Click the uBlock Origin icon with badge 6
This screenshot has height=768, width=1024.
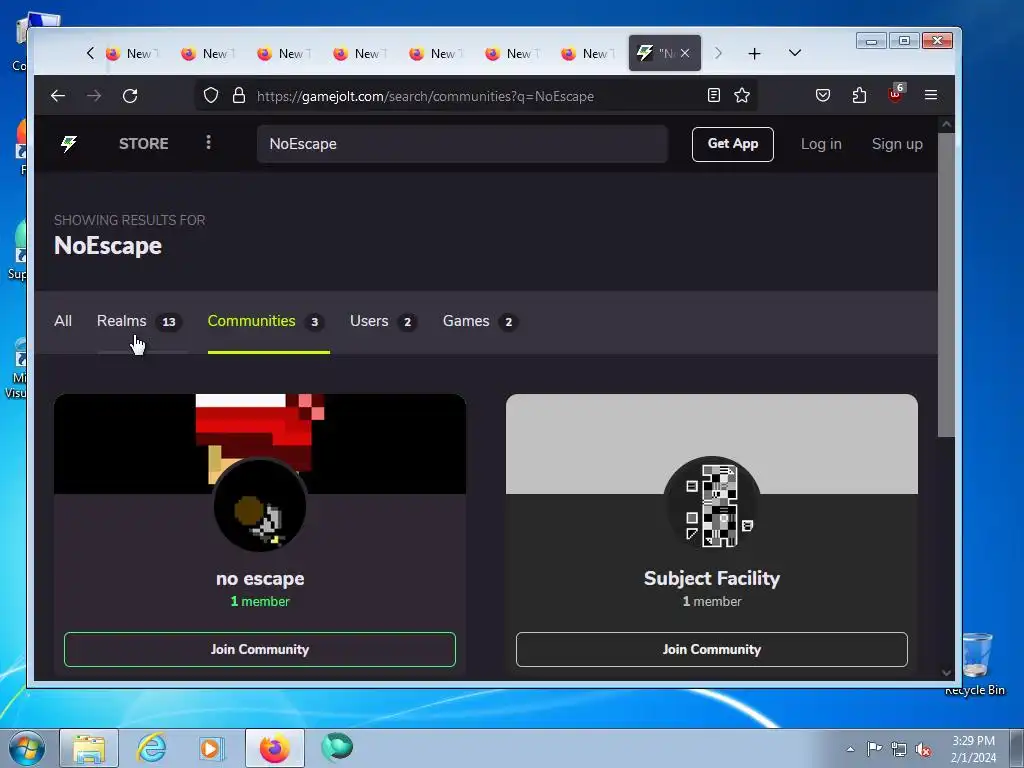tap(895, 94)
